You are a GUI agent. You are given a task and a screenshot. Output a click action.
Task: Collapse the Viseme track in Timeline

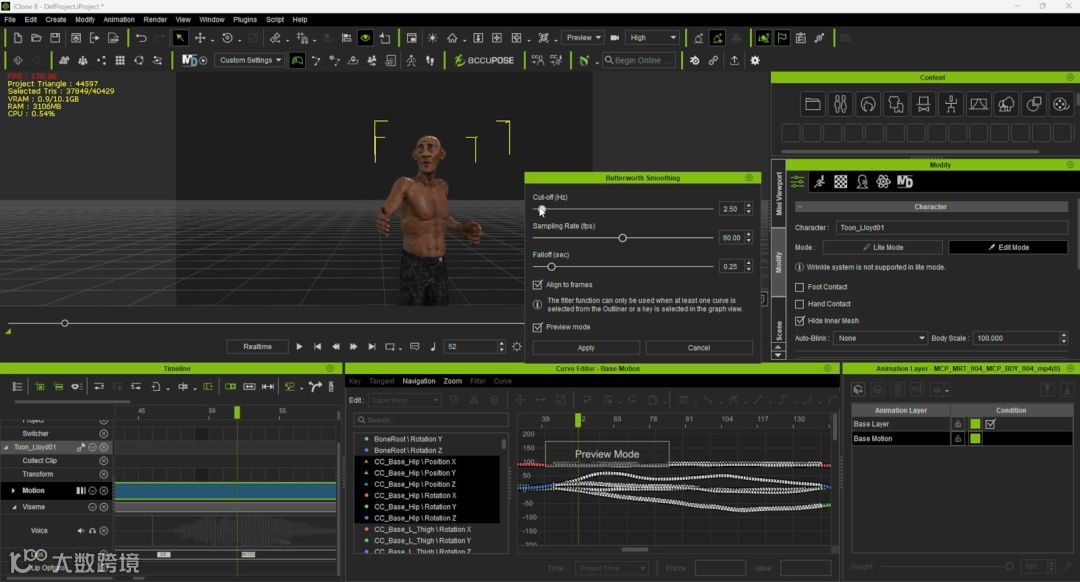click(14, 507)
